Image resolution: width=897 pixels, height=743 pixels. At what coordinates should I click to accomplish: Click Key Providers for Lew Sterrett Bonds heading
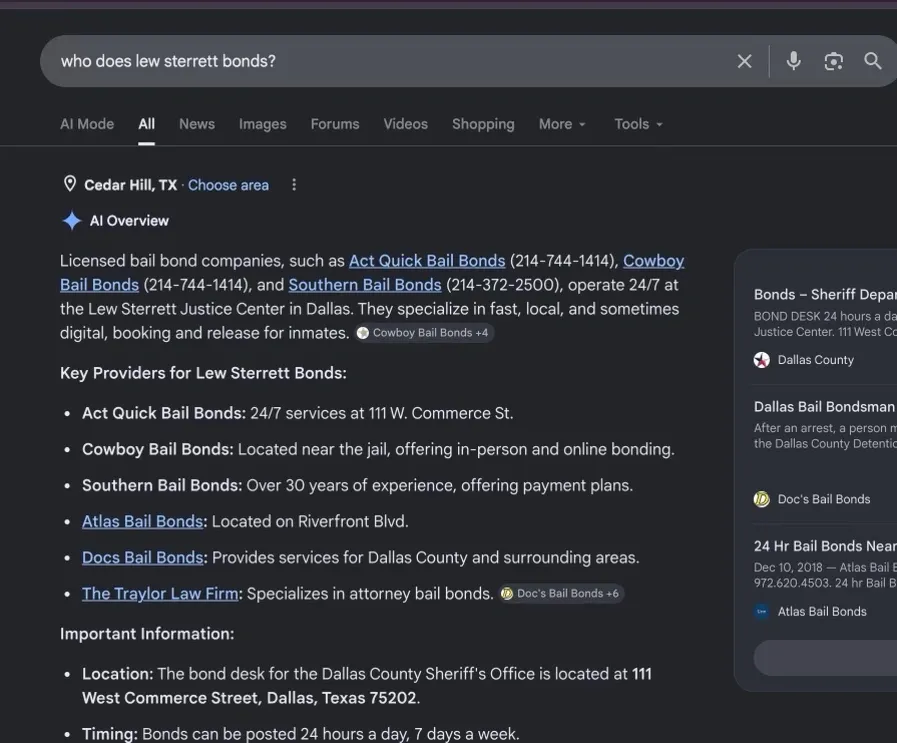tap(203, 373)
